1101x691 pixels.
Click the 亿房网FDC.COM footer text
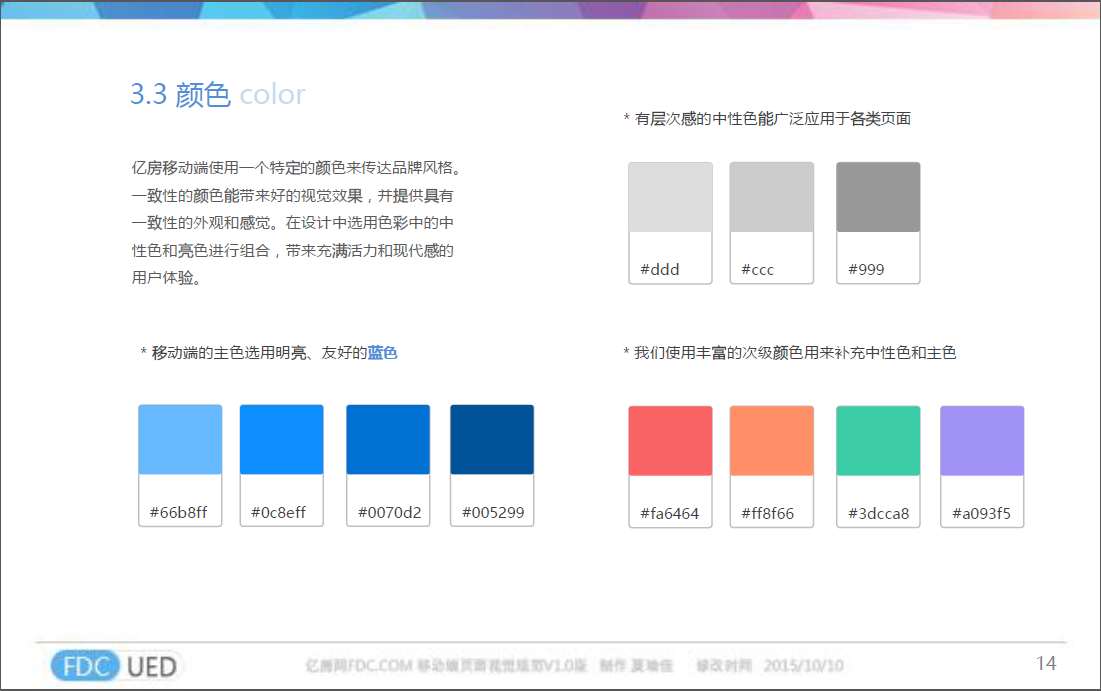pos(358,666)
